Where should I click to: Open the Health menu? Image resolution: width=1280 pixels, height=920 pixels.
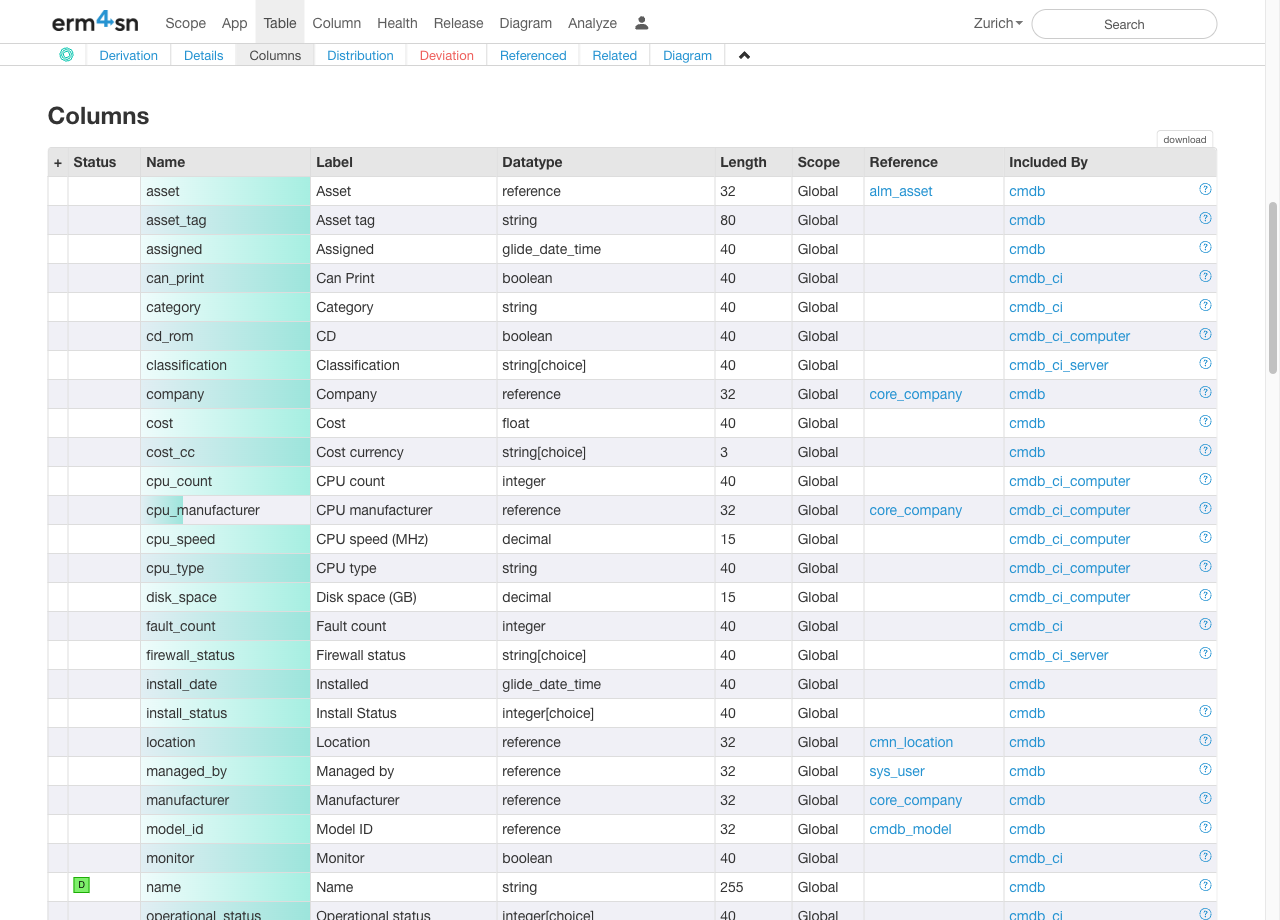[397, 23]
